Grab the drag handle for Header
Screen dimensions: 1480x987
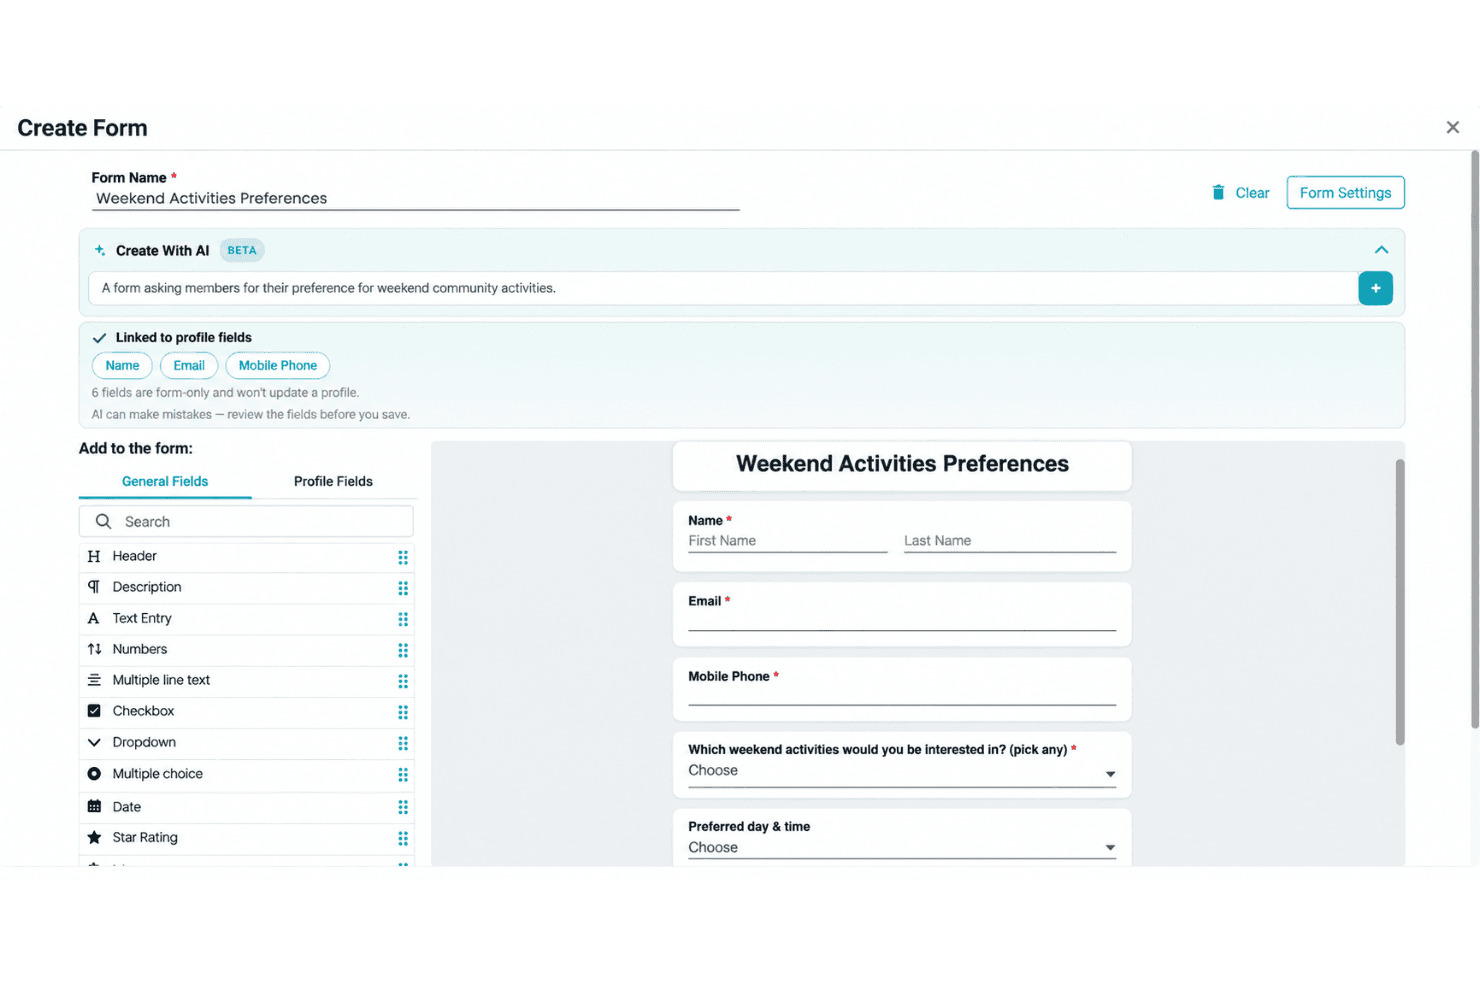click(x=403, y=557)
